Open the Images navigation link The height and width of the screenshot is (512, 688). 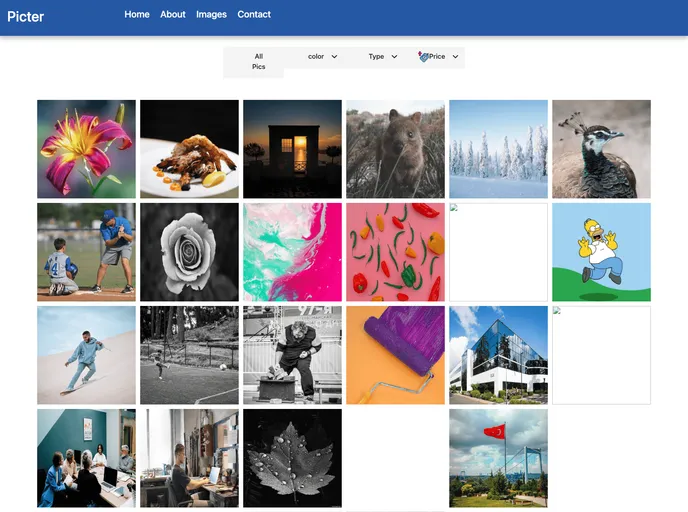point(211,15)
